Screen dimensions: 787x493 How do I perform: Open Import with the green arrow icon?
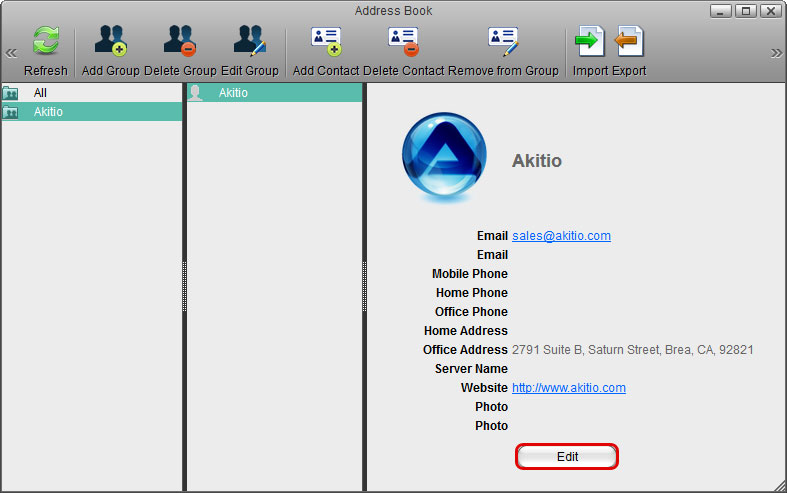(590, 41)
